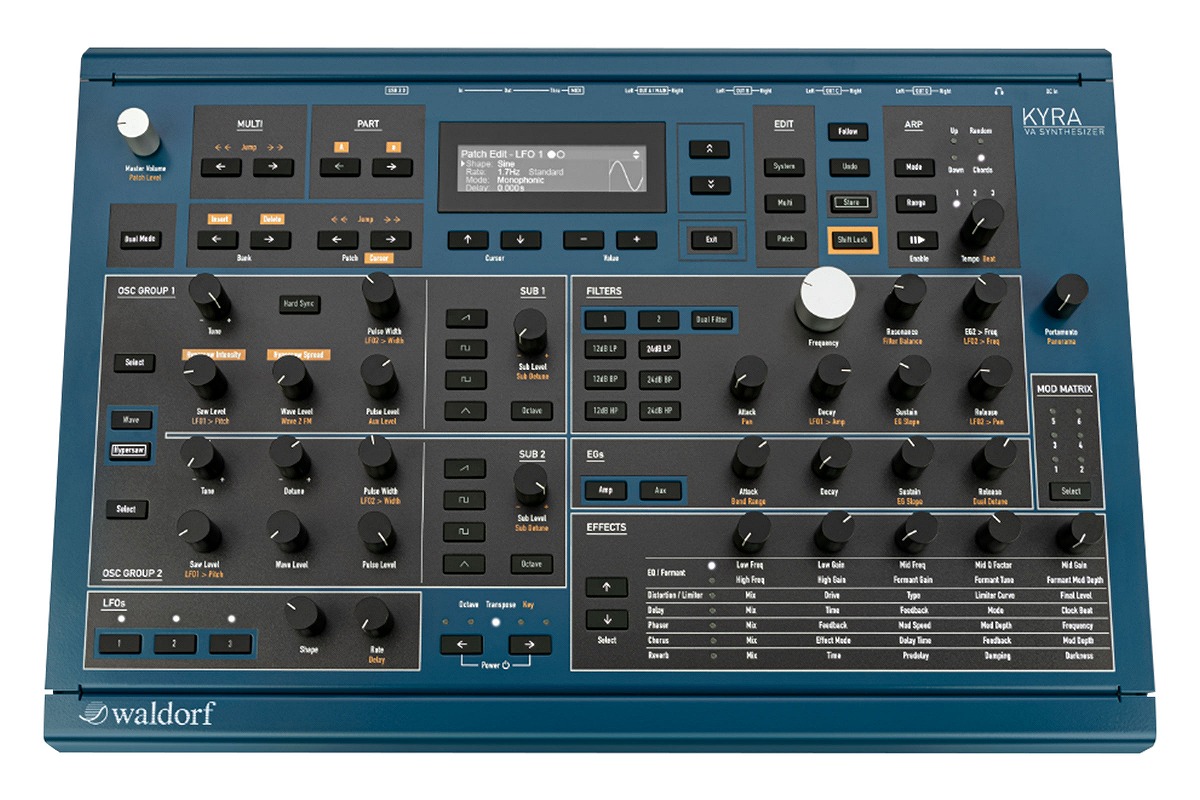This screenshot has height=800, width=1200.
Task: Click the SUB 1 Octave button
Action: tap(531, 410)
